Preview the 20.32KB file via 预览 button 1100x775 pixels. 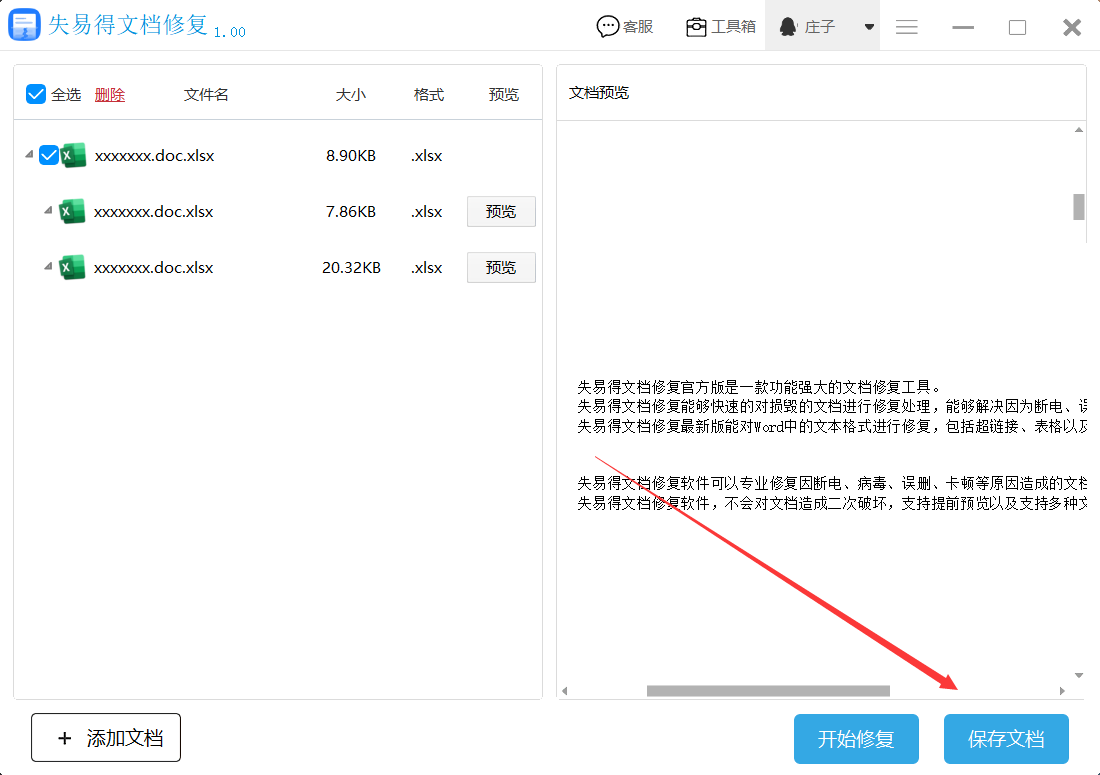[x=501, y=268]
